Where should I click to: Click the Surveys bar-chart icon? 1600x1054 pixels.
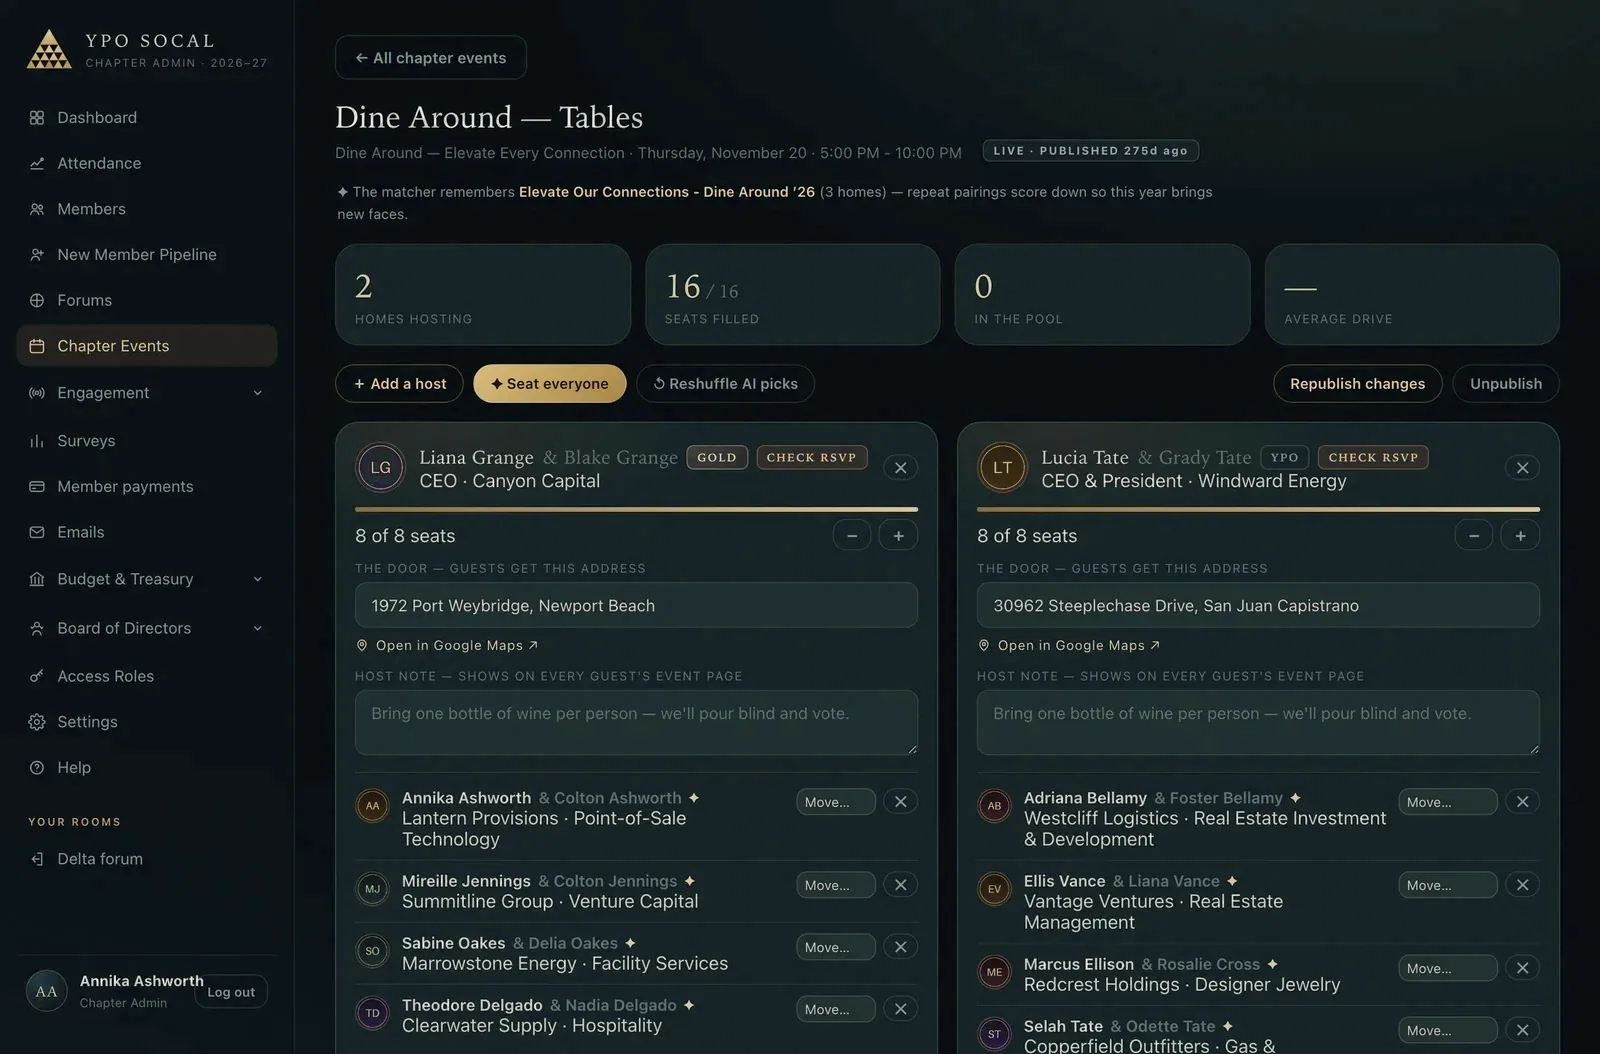point(37,441)
